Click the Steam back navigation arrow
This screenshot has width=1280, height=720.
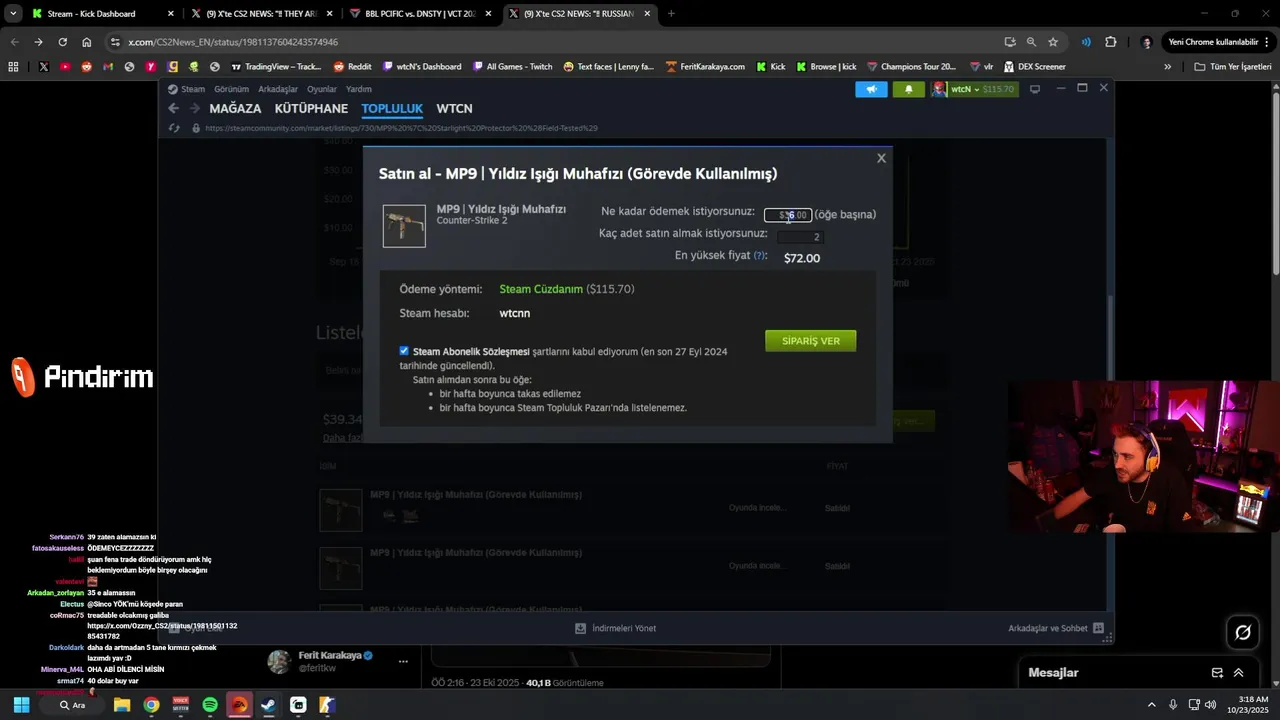(174, 108)
